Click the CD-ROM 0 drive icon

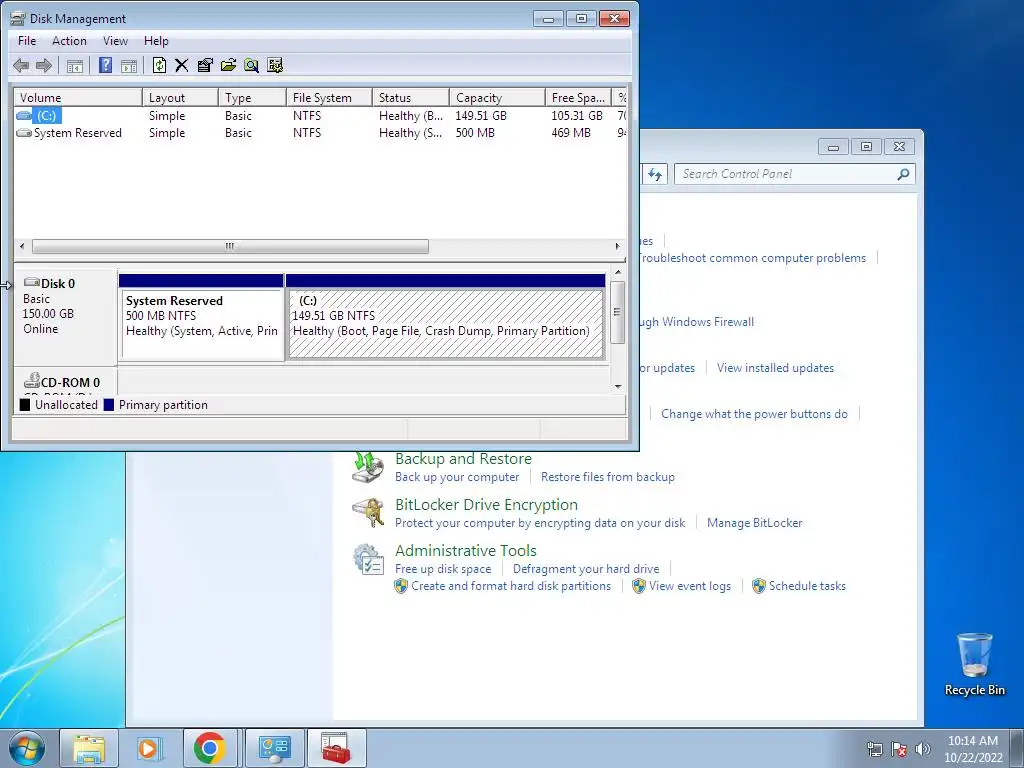31,380
